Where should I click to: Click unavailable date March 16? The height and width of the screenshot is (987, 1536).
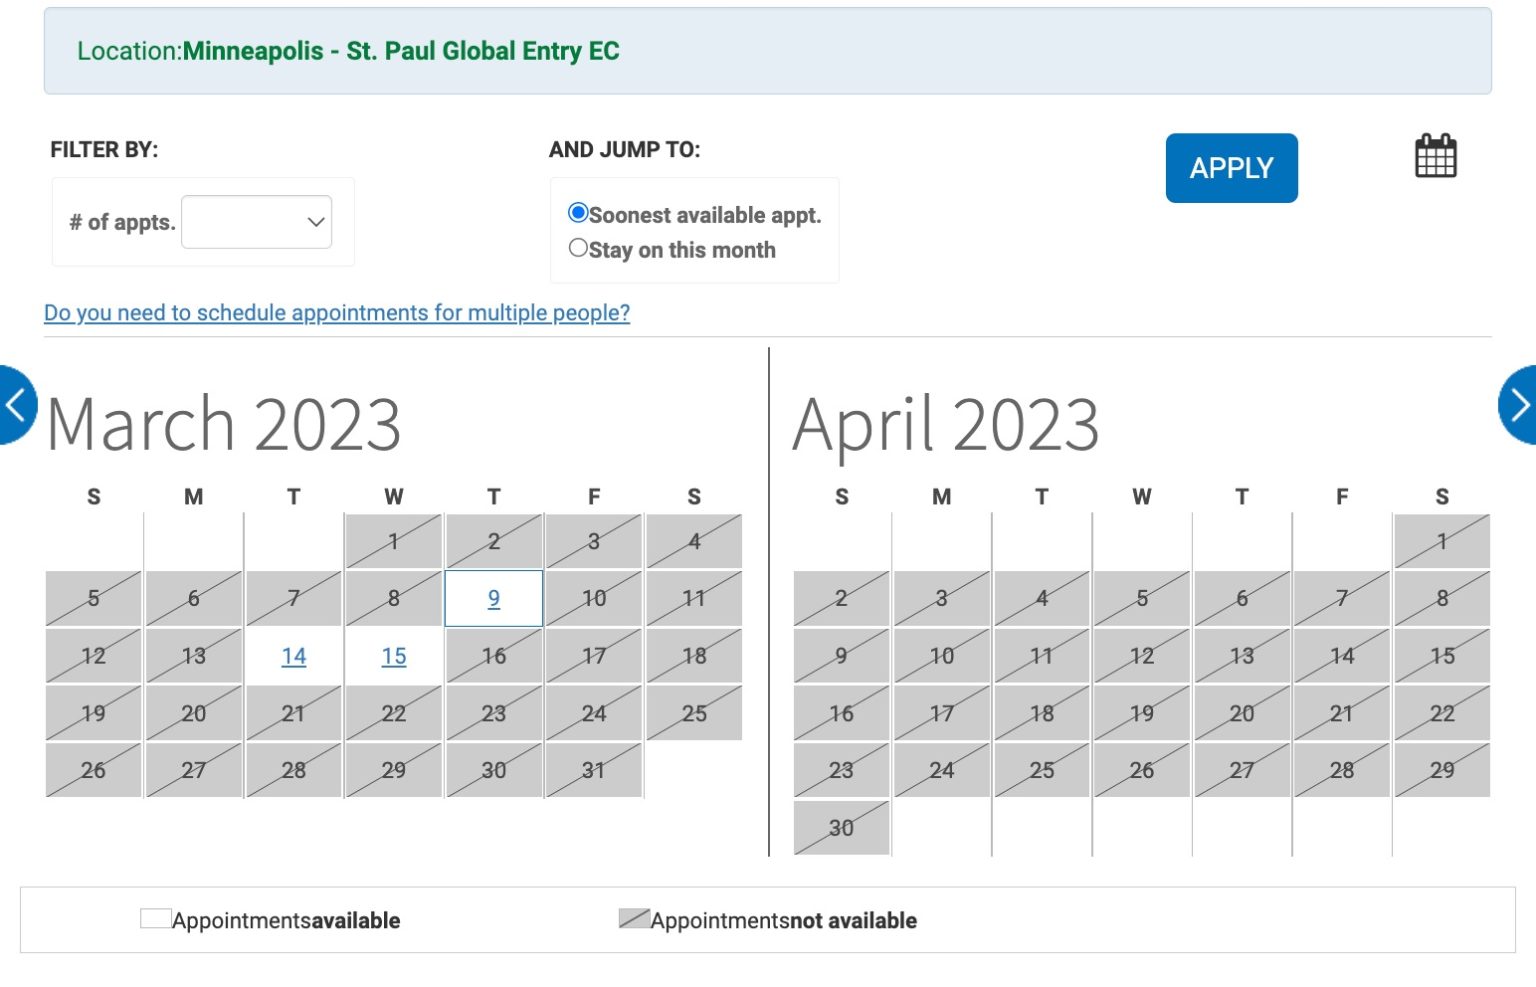[493, 656]
